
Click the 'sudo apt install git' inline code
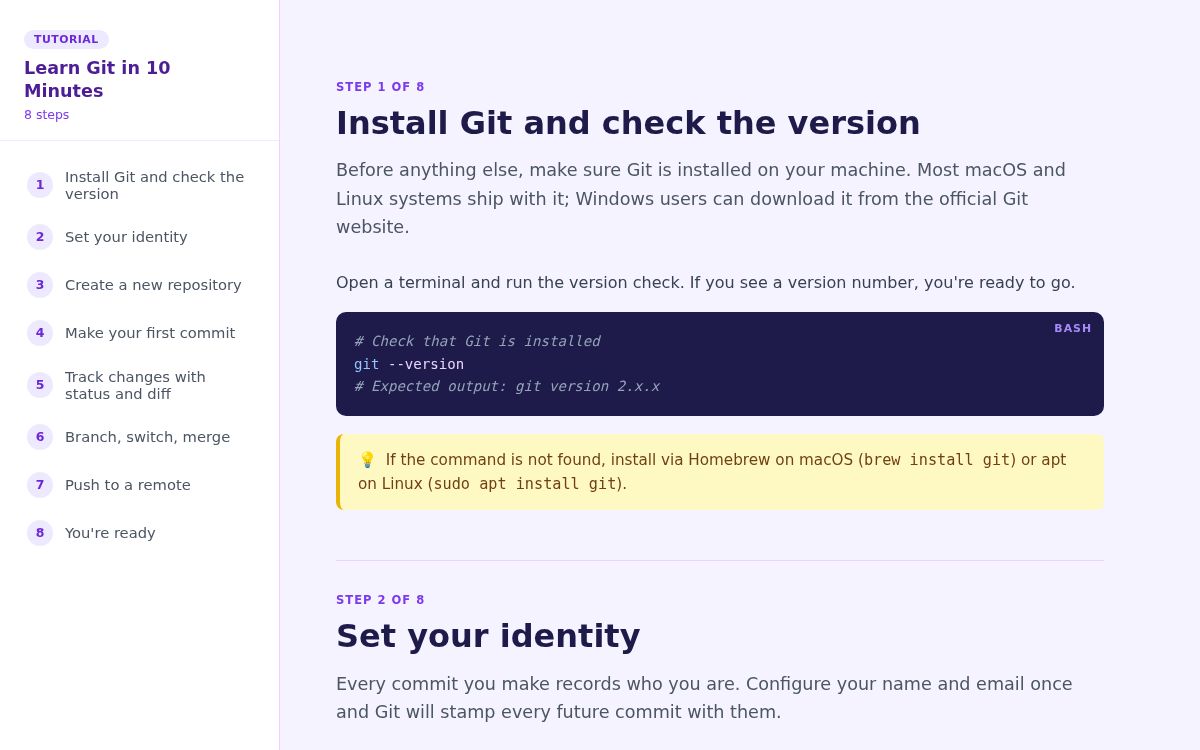coord(525,484)
